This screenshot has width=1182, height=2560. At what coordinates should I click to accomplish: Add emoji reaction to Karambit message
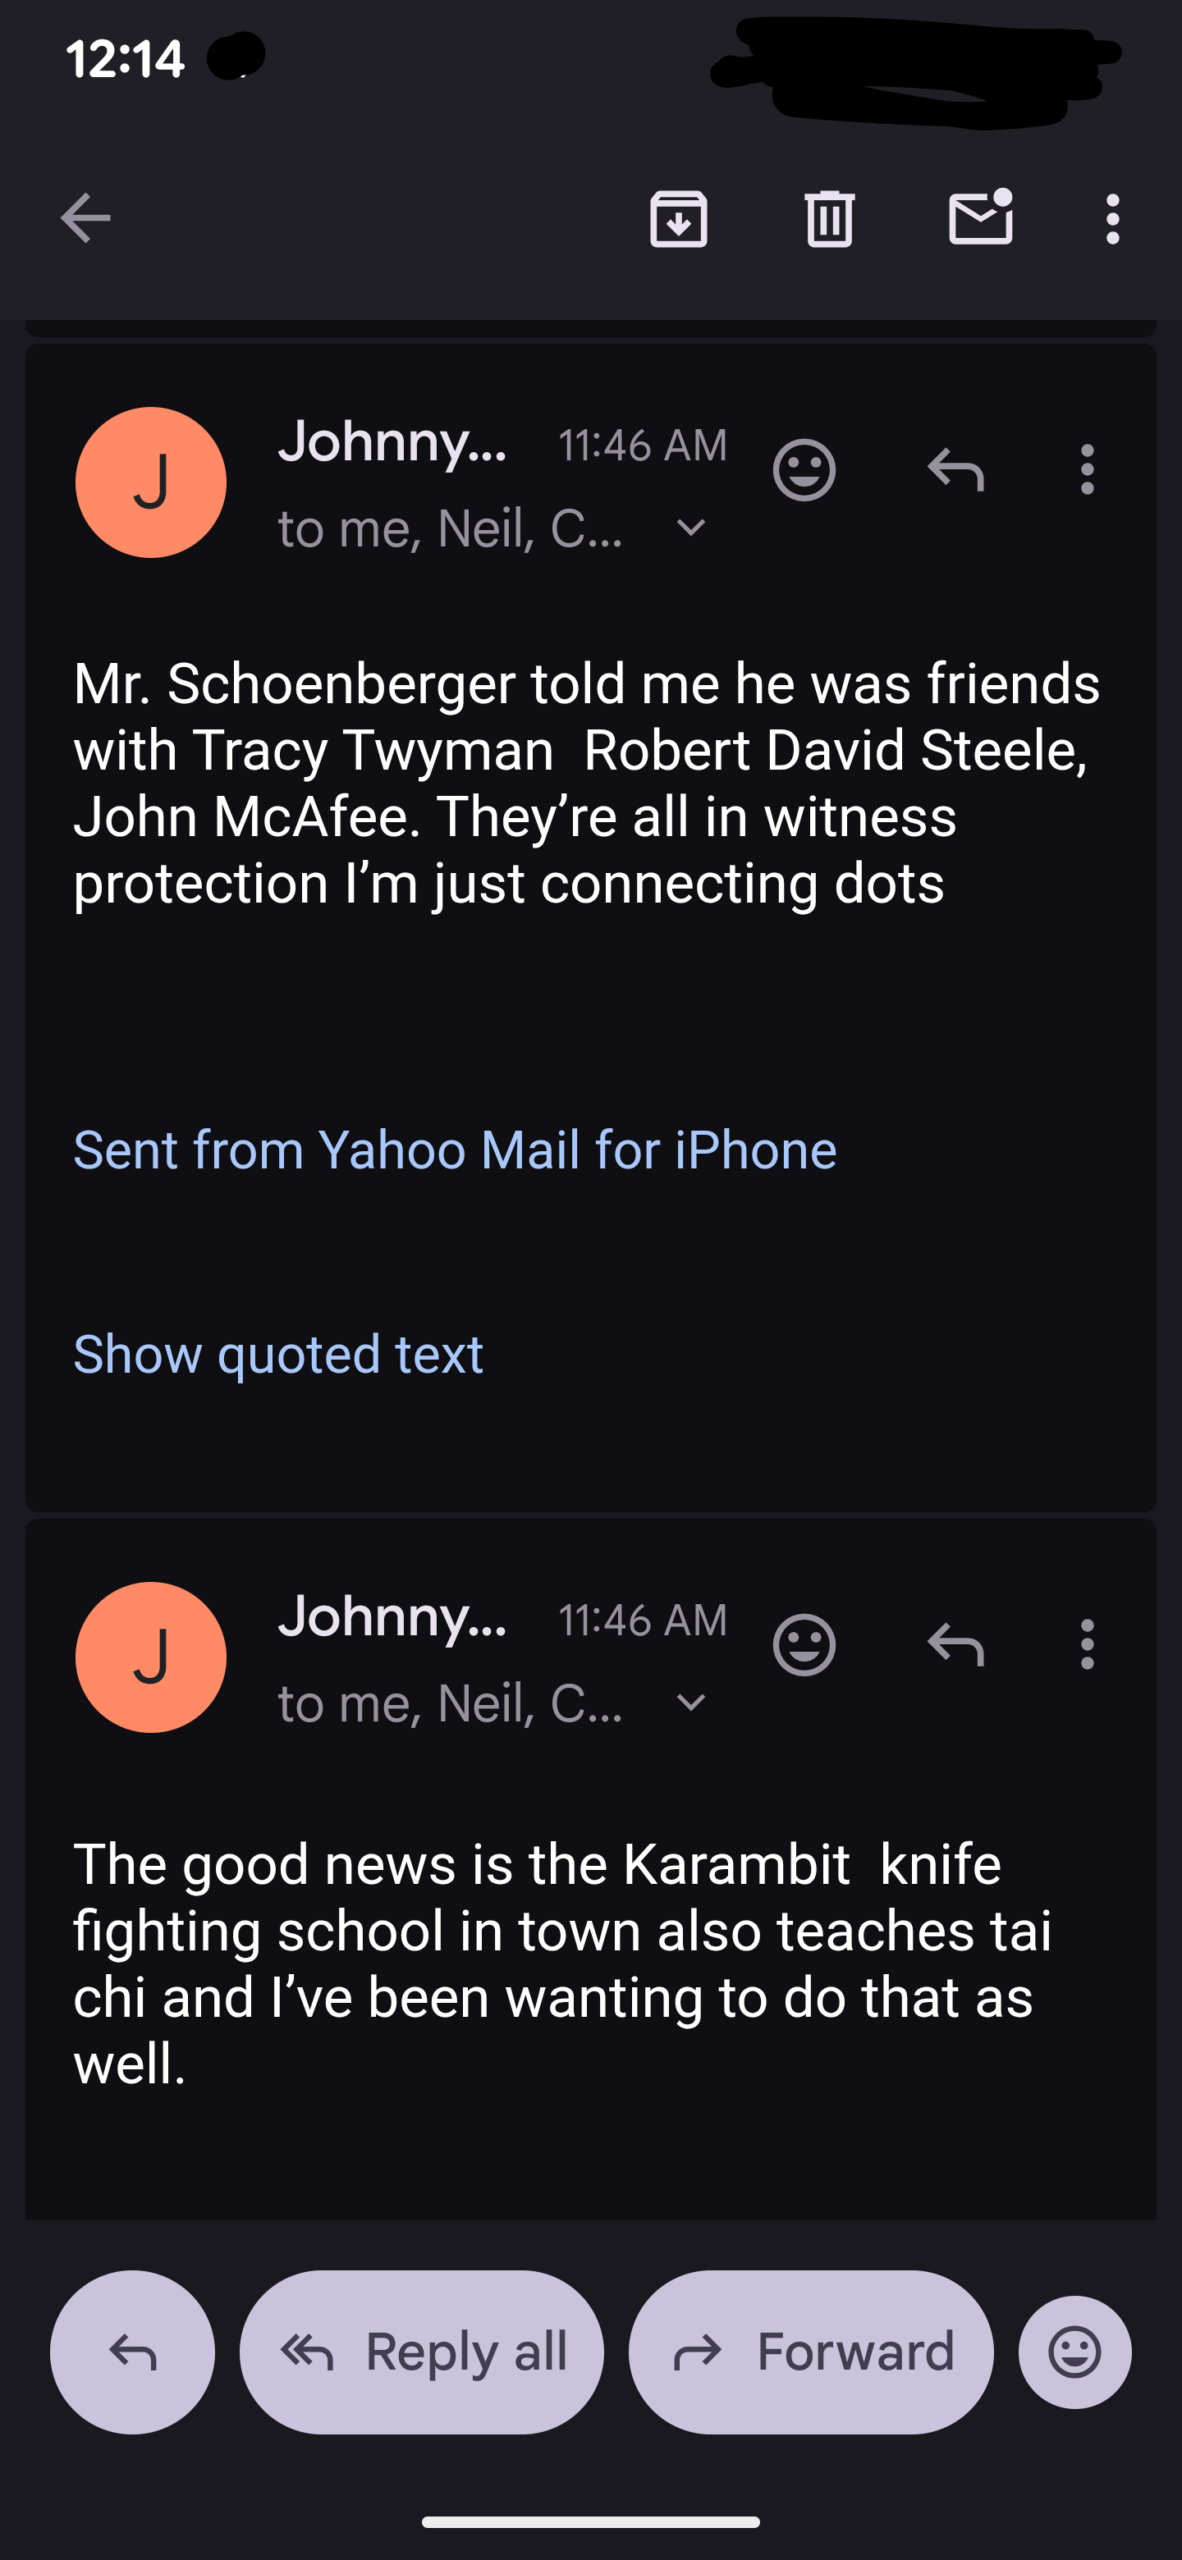[804, 1644]
